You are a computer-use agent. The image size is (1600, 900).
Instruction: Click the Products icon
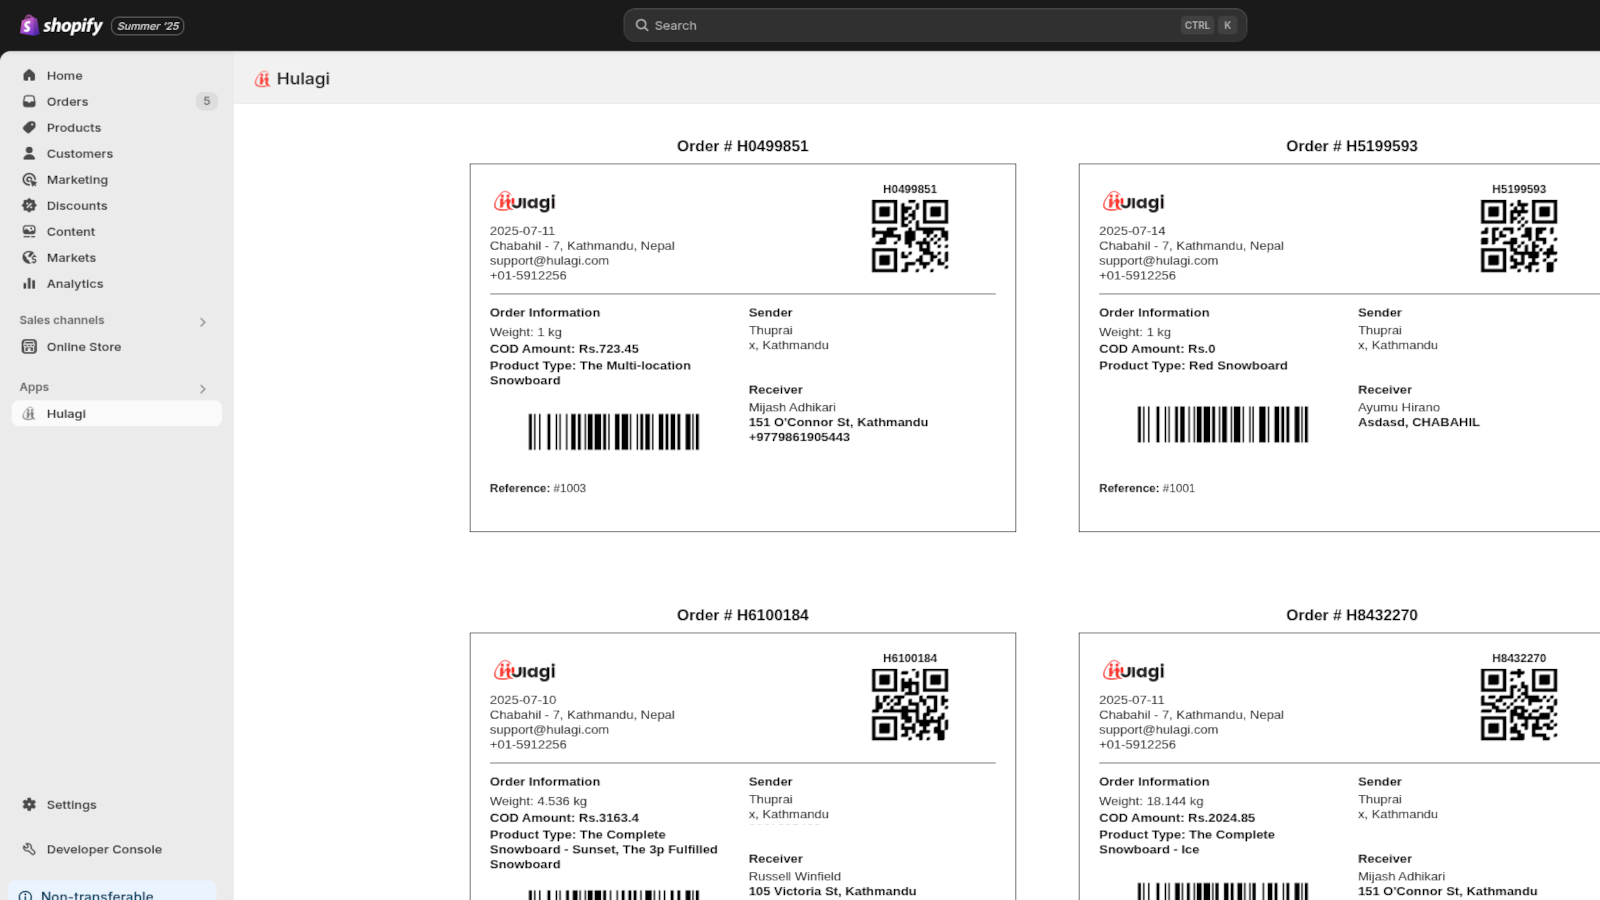[30, 127]
